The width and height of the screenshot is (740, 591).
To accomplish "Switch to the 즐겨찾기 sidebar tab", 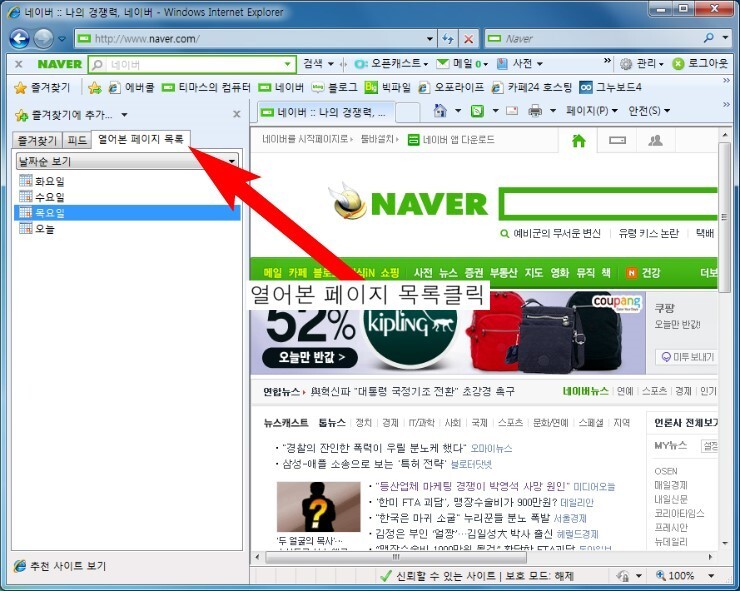I will [x=37, y=140].
